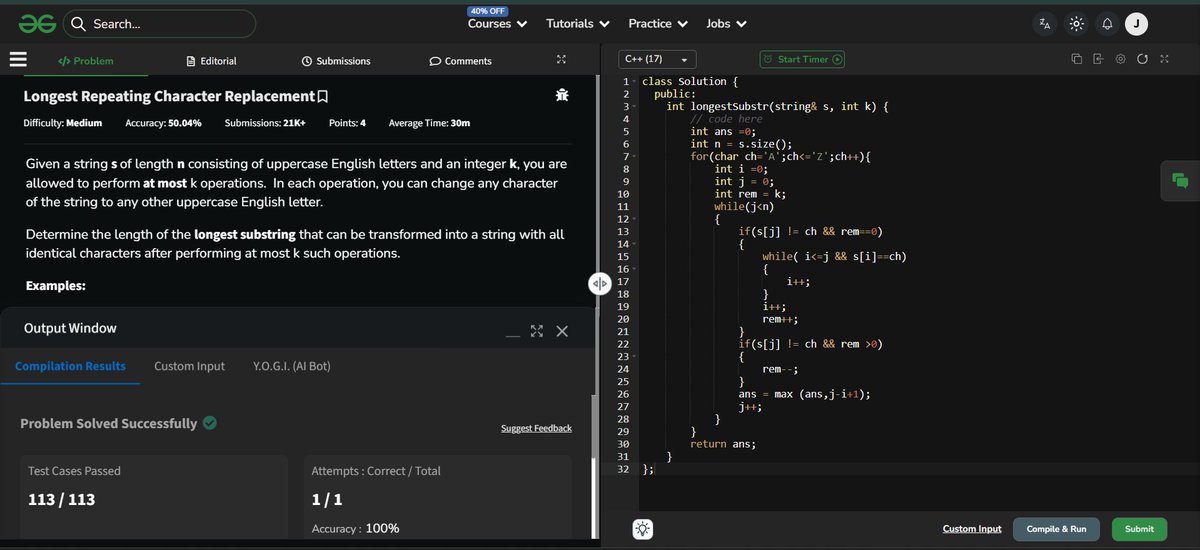Click the panel splitter handle between panes

[x=599, y=283]
